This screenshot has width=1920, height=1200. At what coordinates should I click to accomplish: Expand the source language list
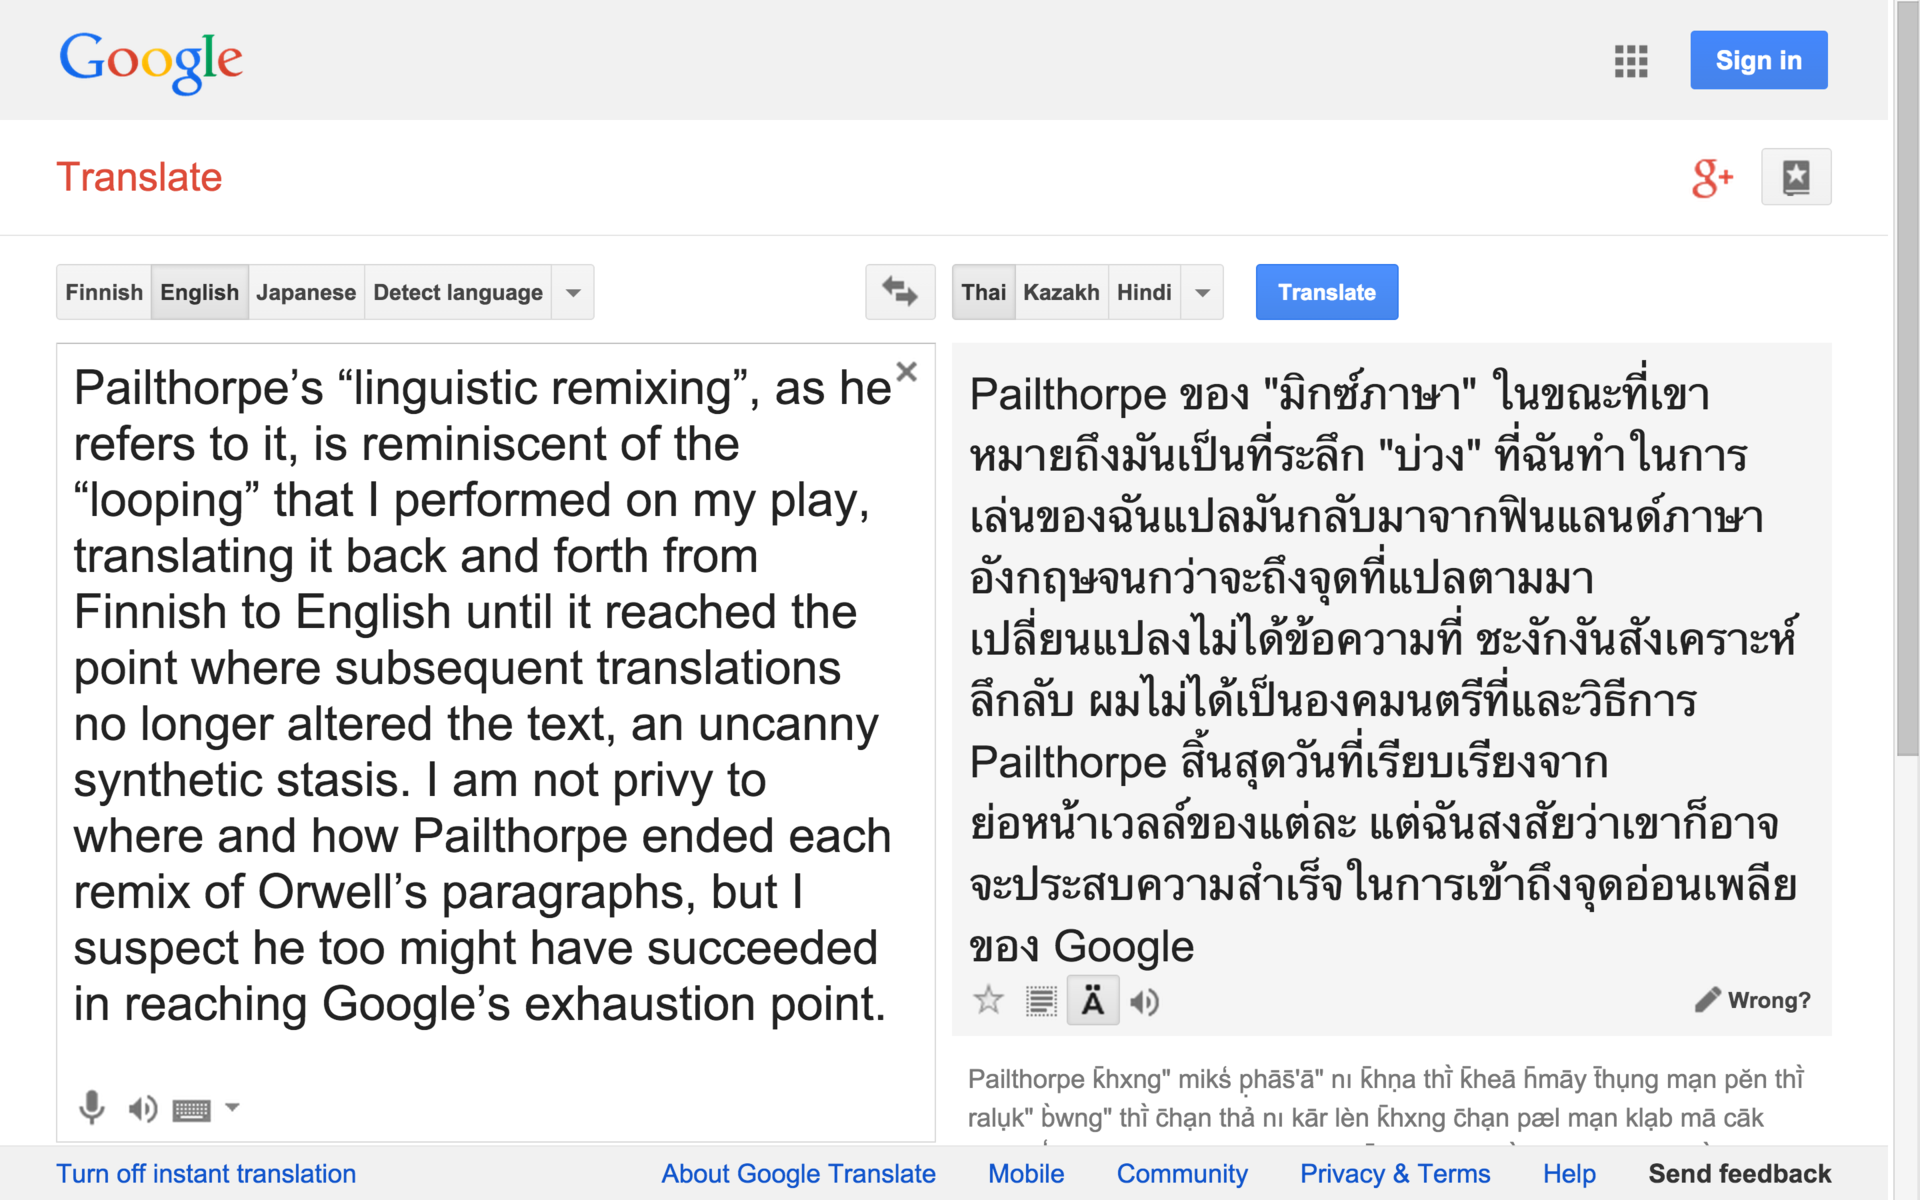coord(573,292)
